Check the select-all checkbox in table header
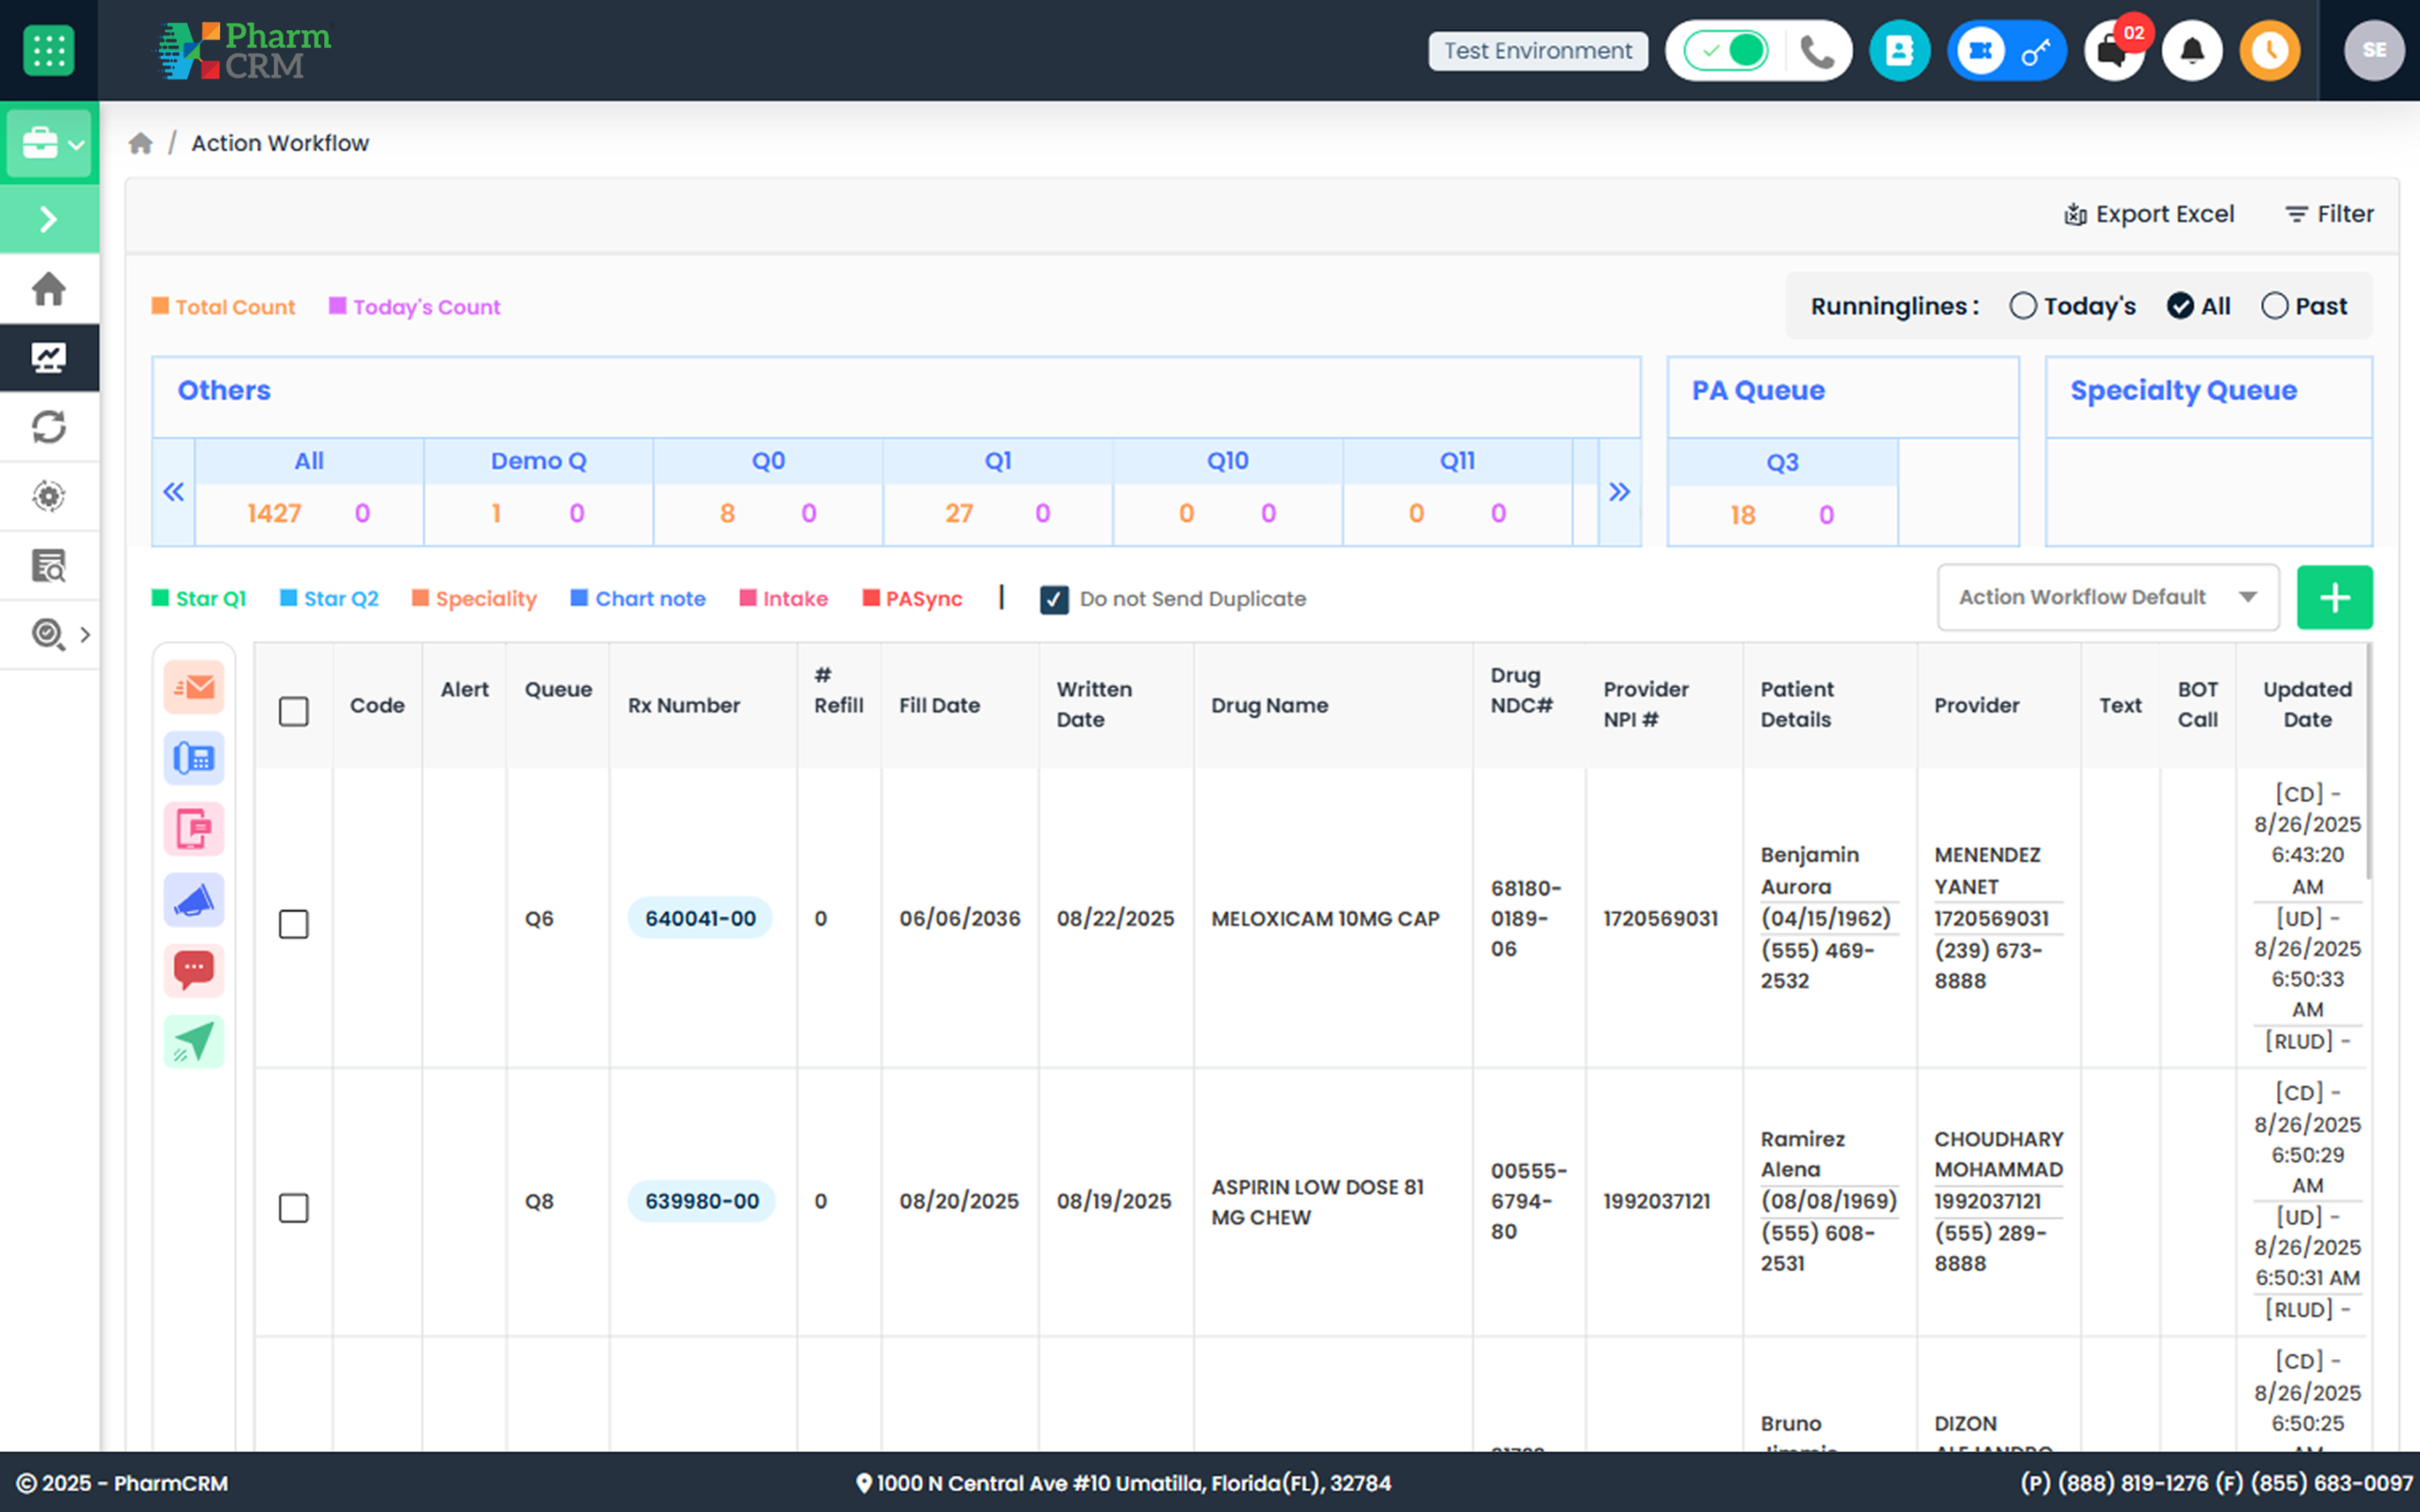Screen dimensions: 2420x1512 pyautogui.click(x=293, y=711)
